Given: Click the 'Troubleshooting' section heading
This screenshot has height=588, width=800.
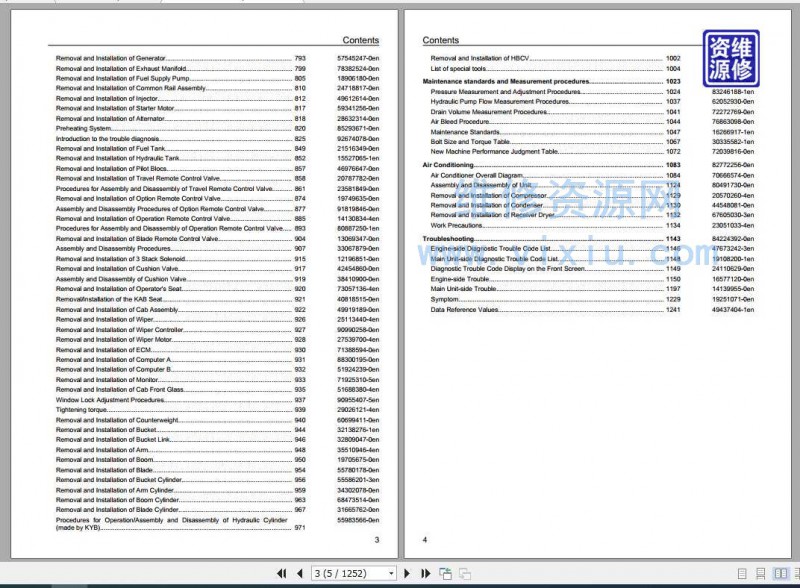Looking at the screenshot, I should pyautogui.click(x=448, y=239).
